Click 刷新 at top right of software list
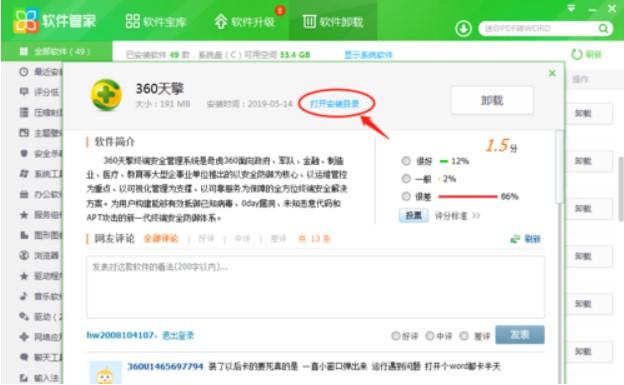This screenshot has width=624, height=385. click(587, 54)
